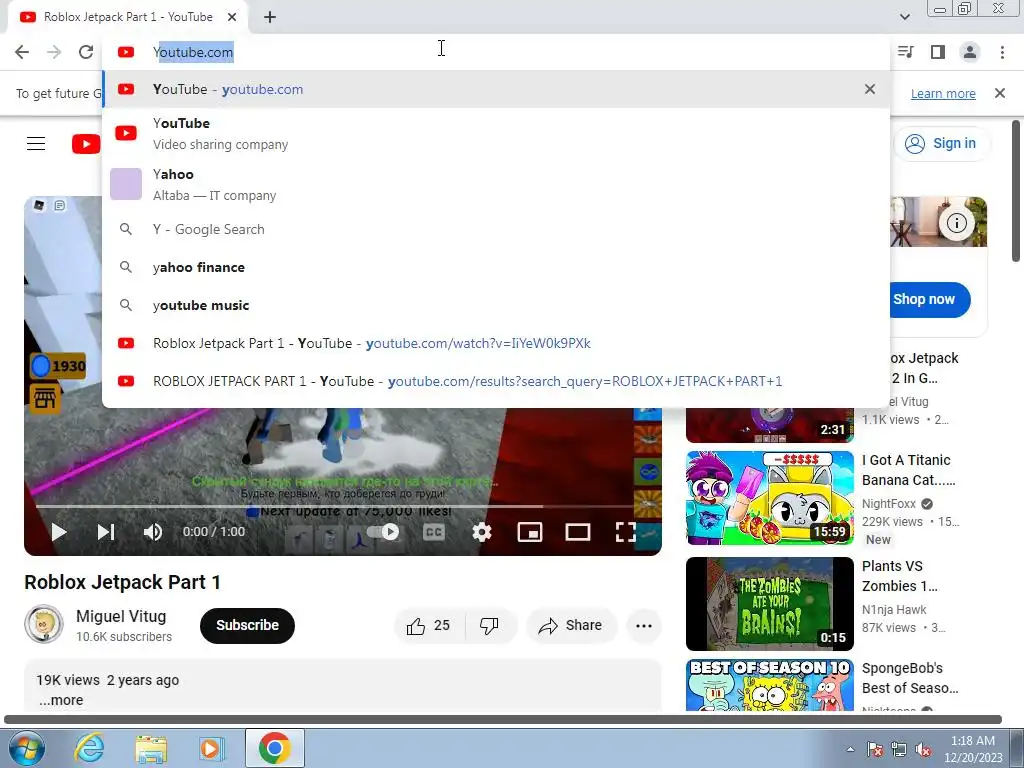1024x768 pixels.
Task: Enter full screen mode
Action: point(626,532)
